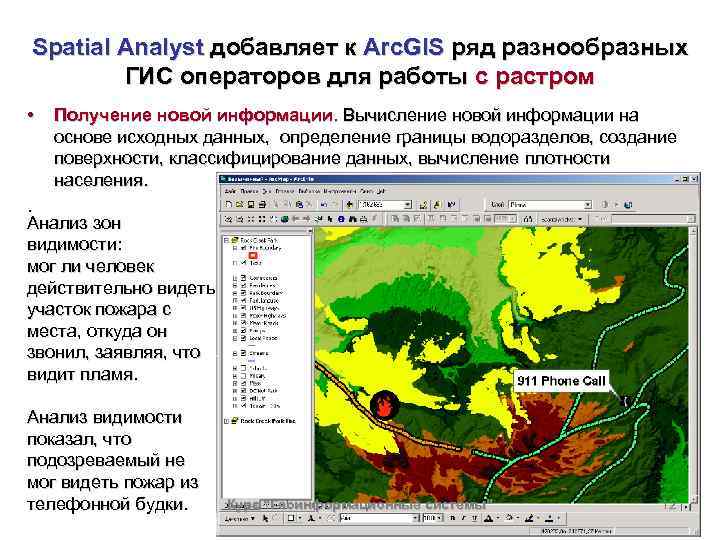The width and height of the screenshot is (720, 540).
Task: Select the rectangle drawing tool
Action: click(x=291, y=518)
